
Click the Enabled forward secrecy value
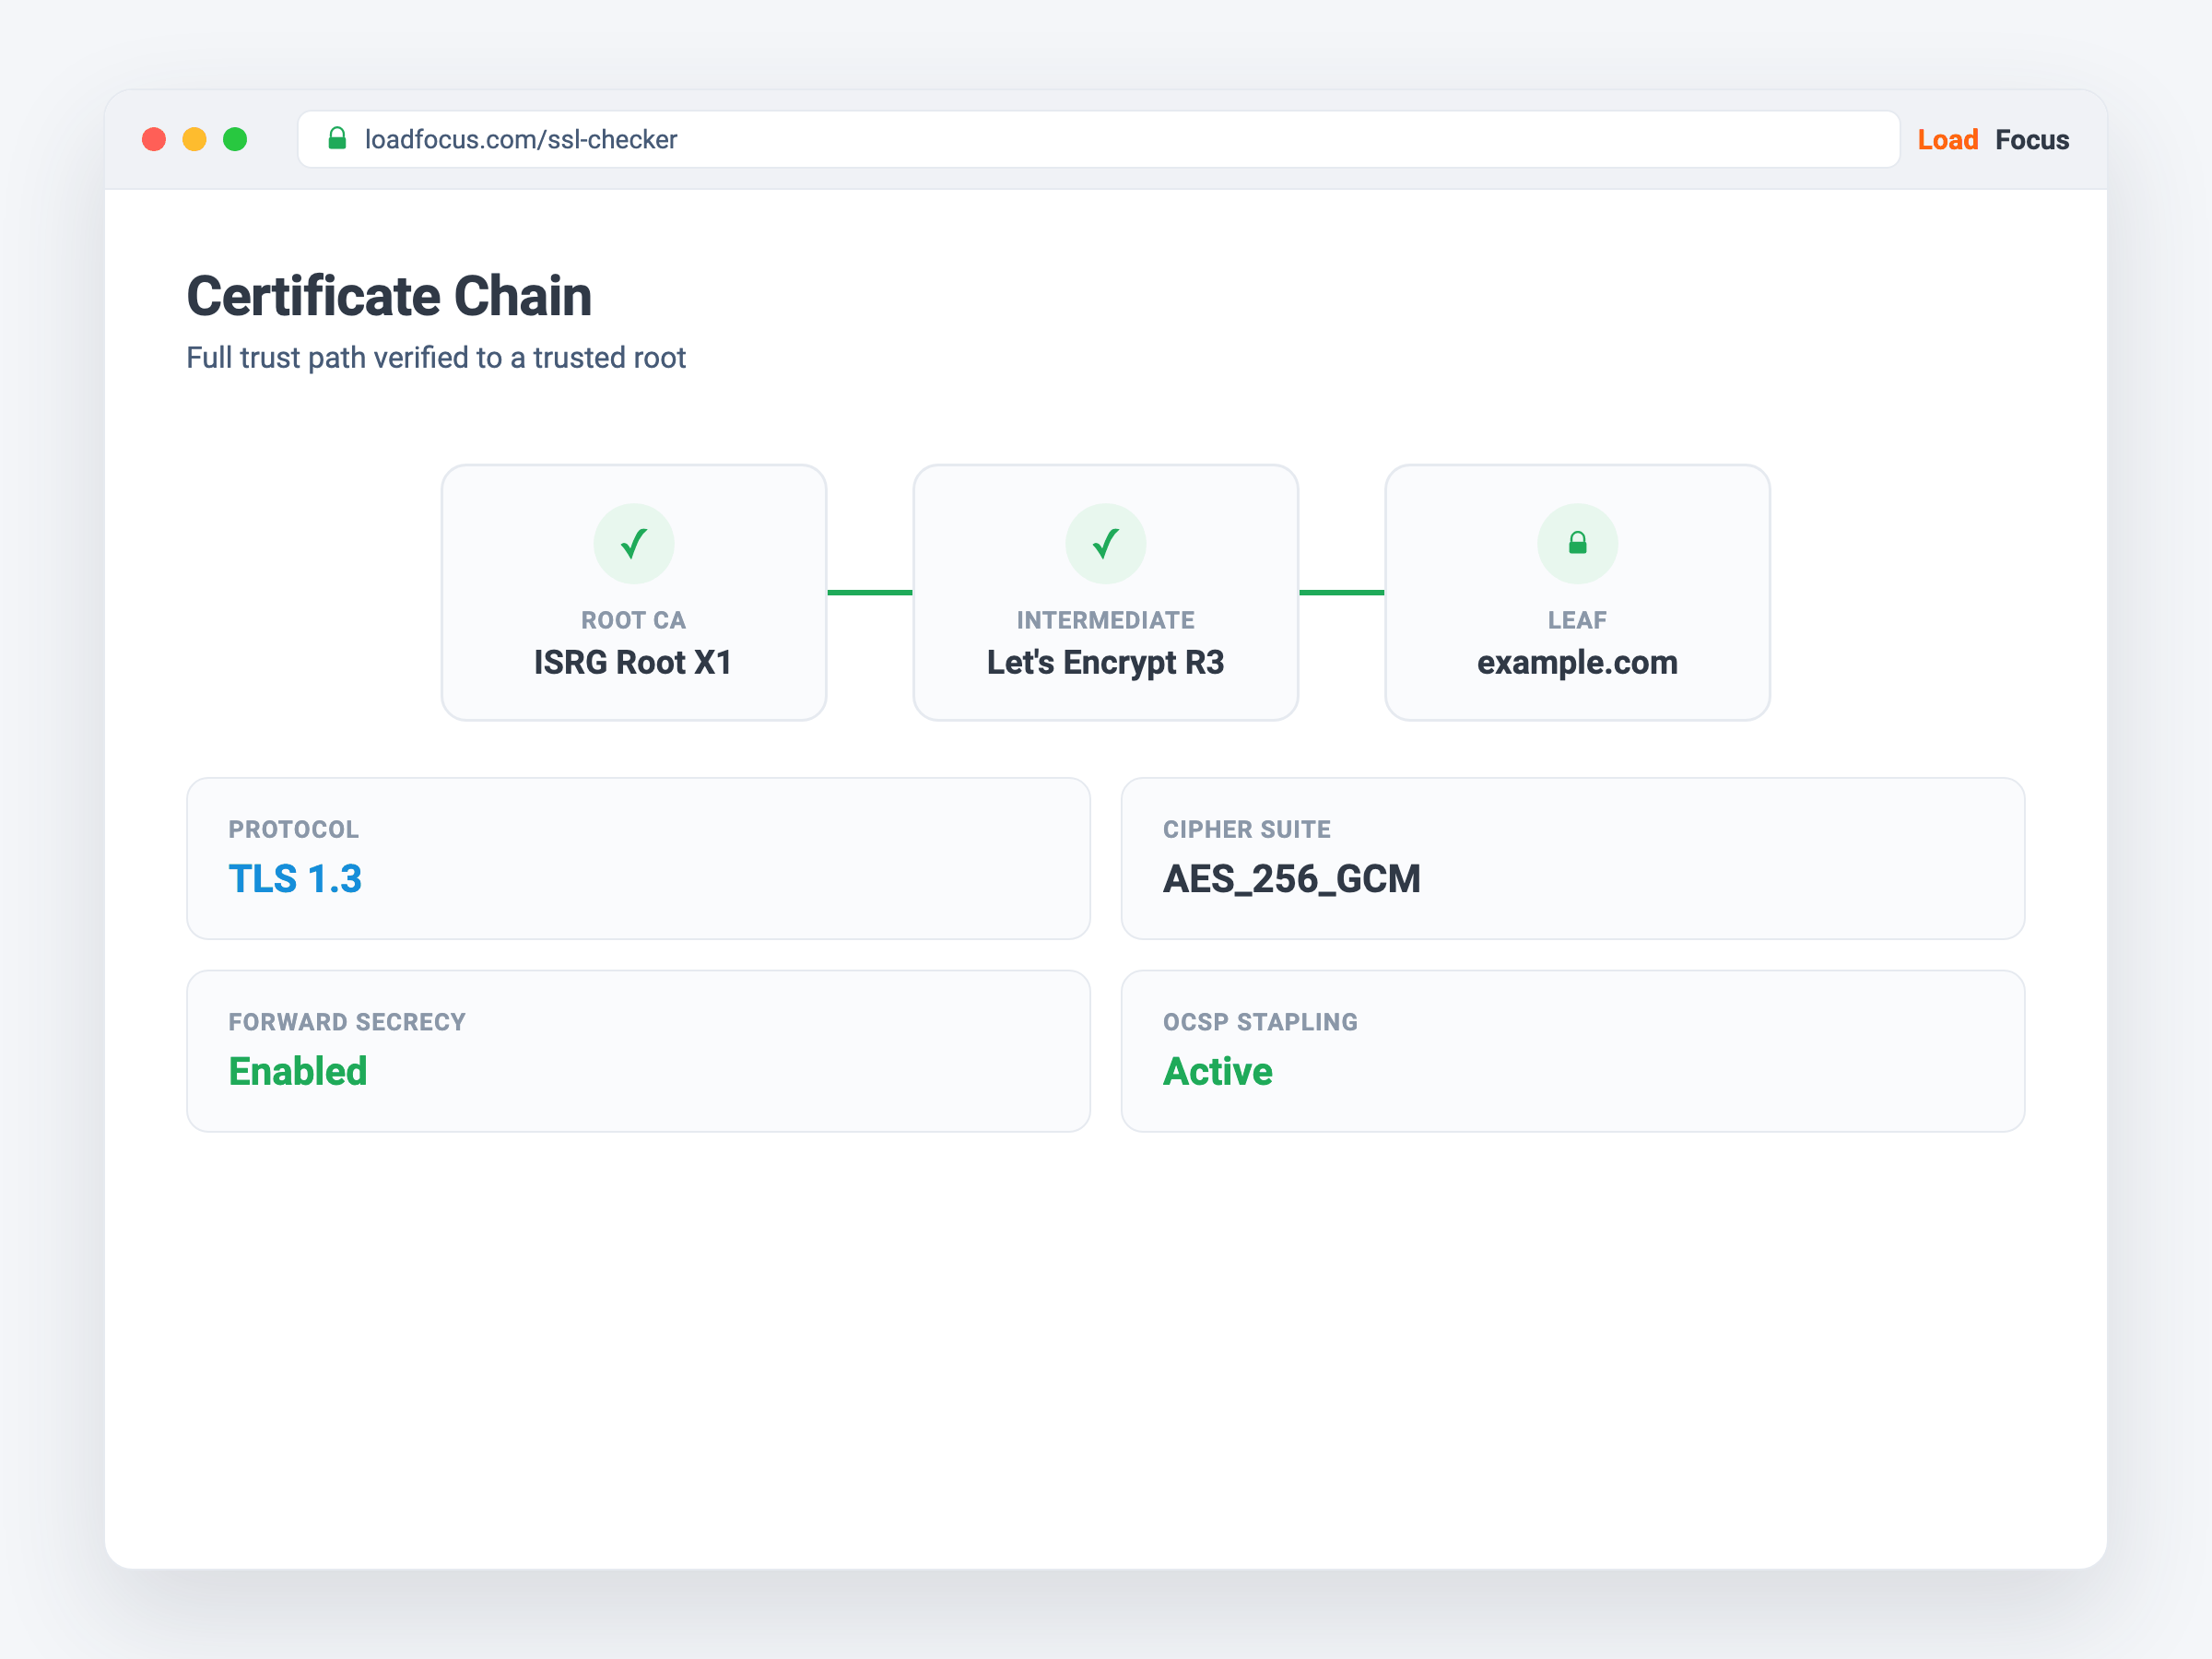pyautogui.click(x=298, y=1071)
